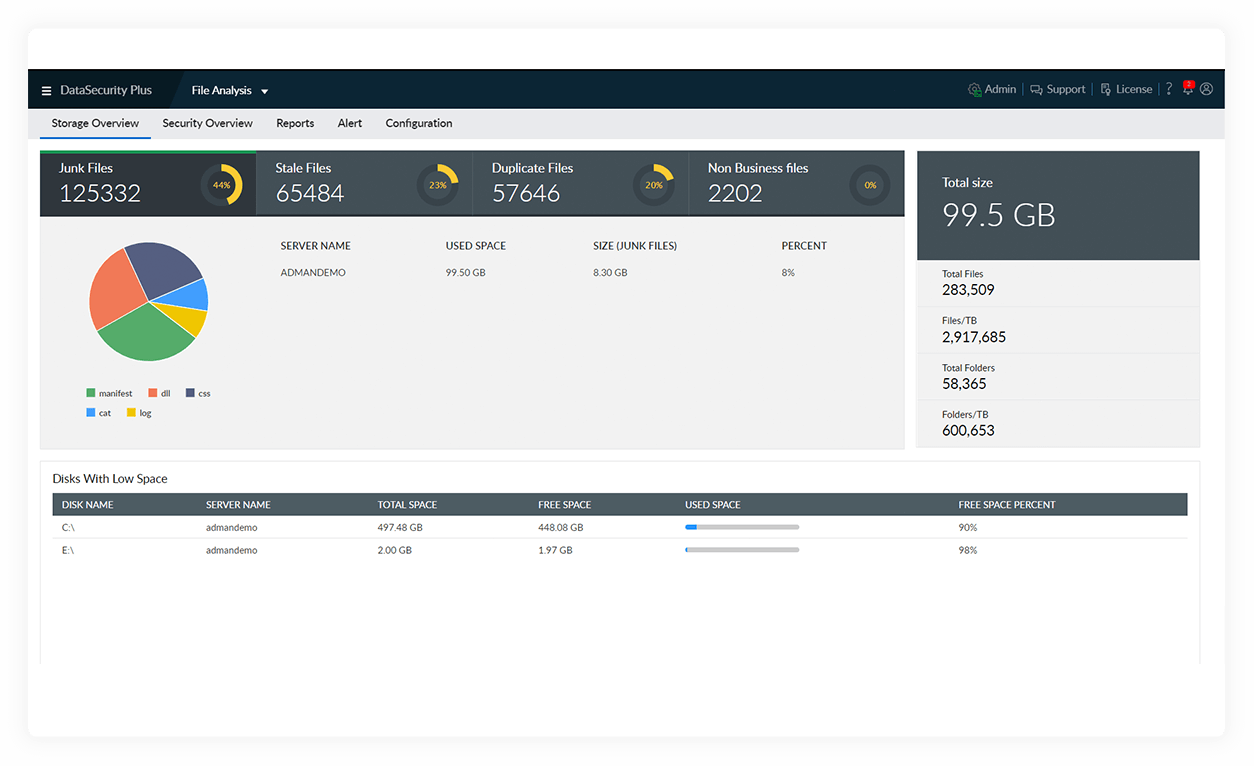Image resolution: width=1254 pixels, height=766 pixels.
Task: Open the help question mark icon
Action: pyautogui.click(x=1168, y=89)
